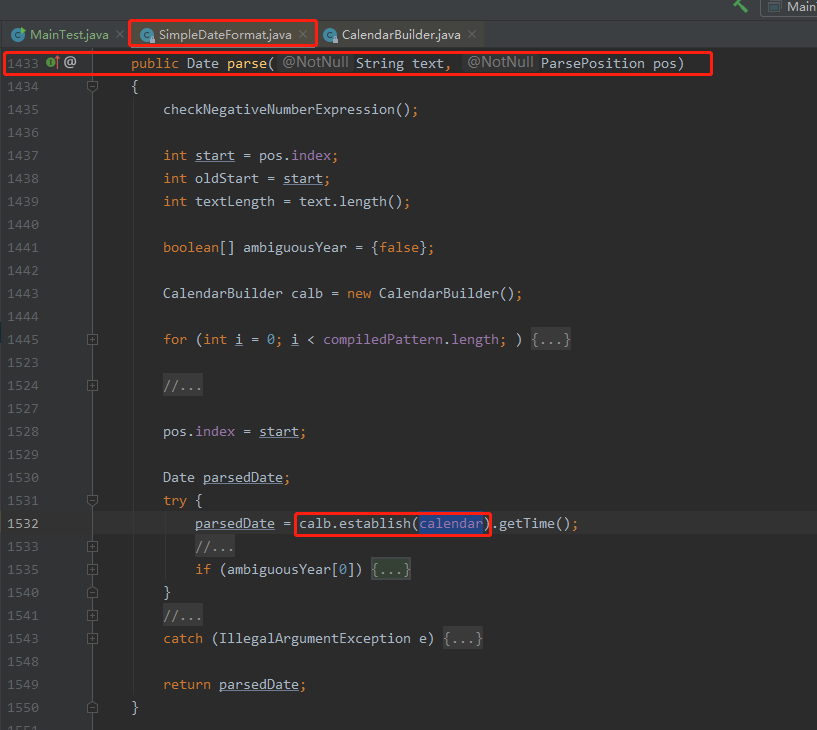Collapse the parse method fold at line 1434
The width and height of the screenshot is (817, 730).
[x=92, y=86]
